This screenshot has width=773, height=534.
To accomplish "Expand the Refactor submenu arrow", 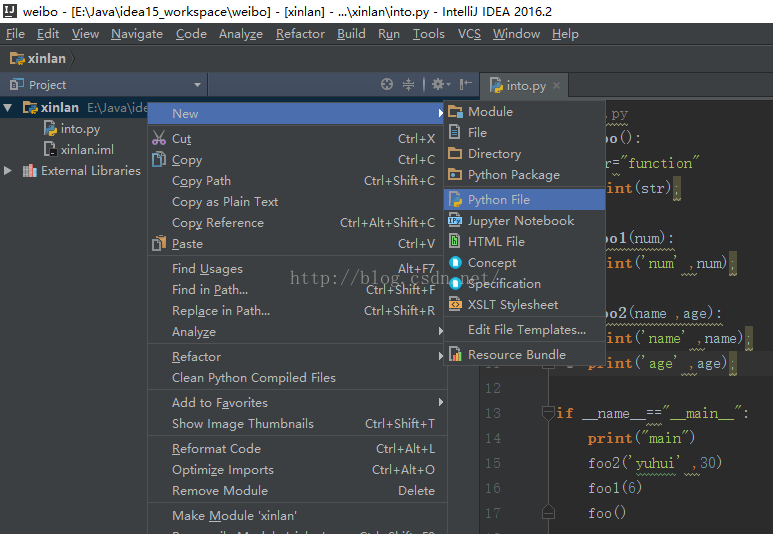I will click(441, 356).
